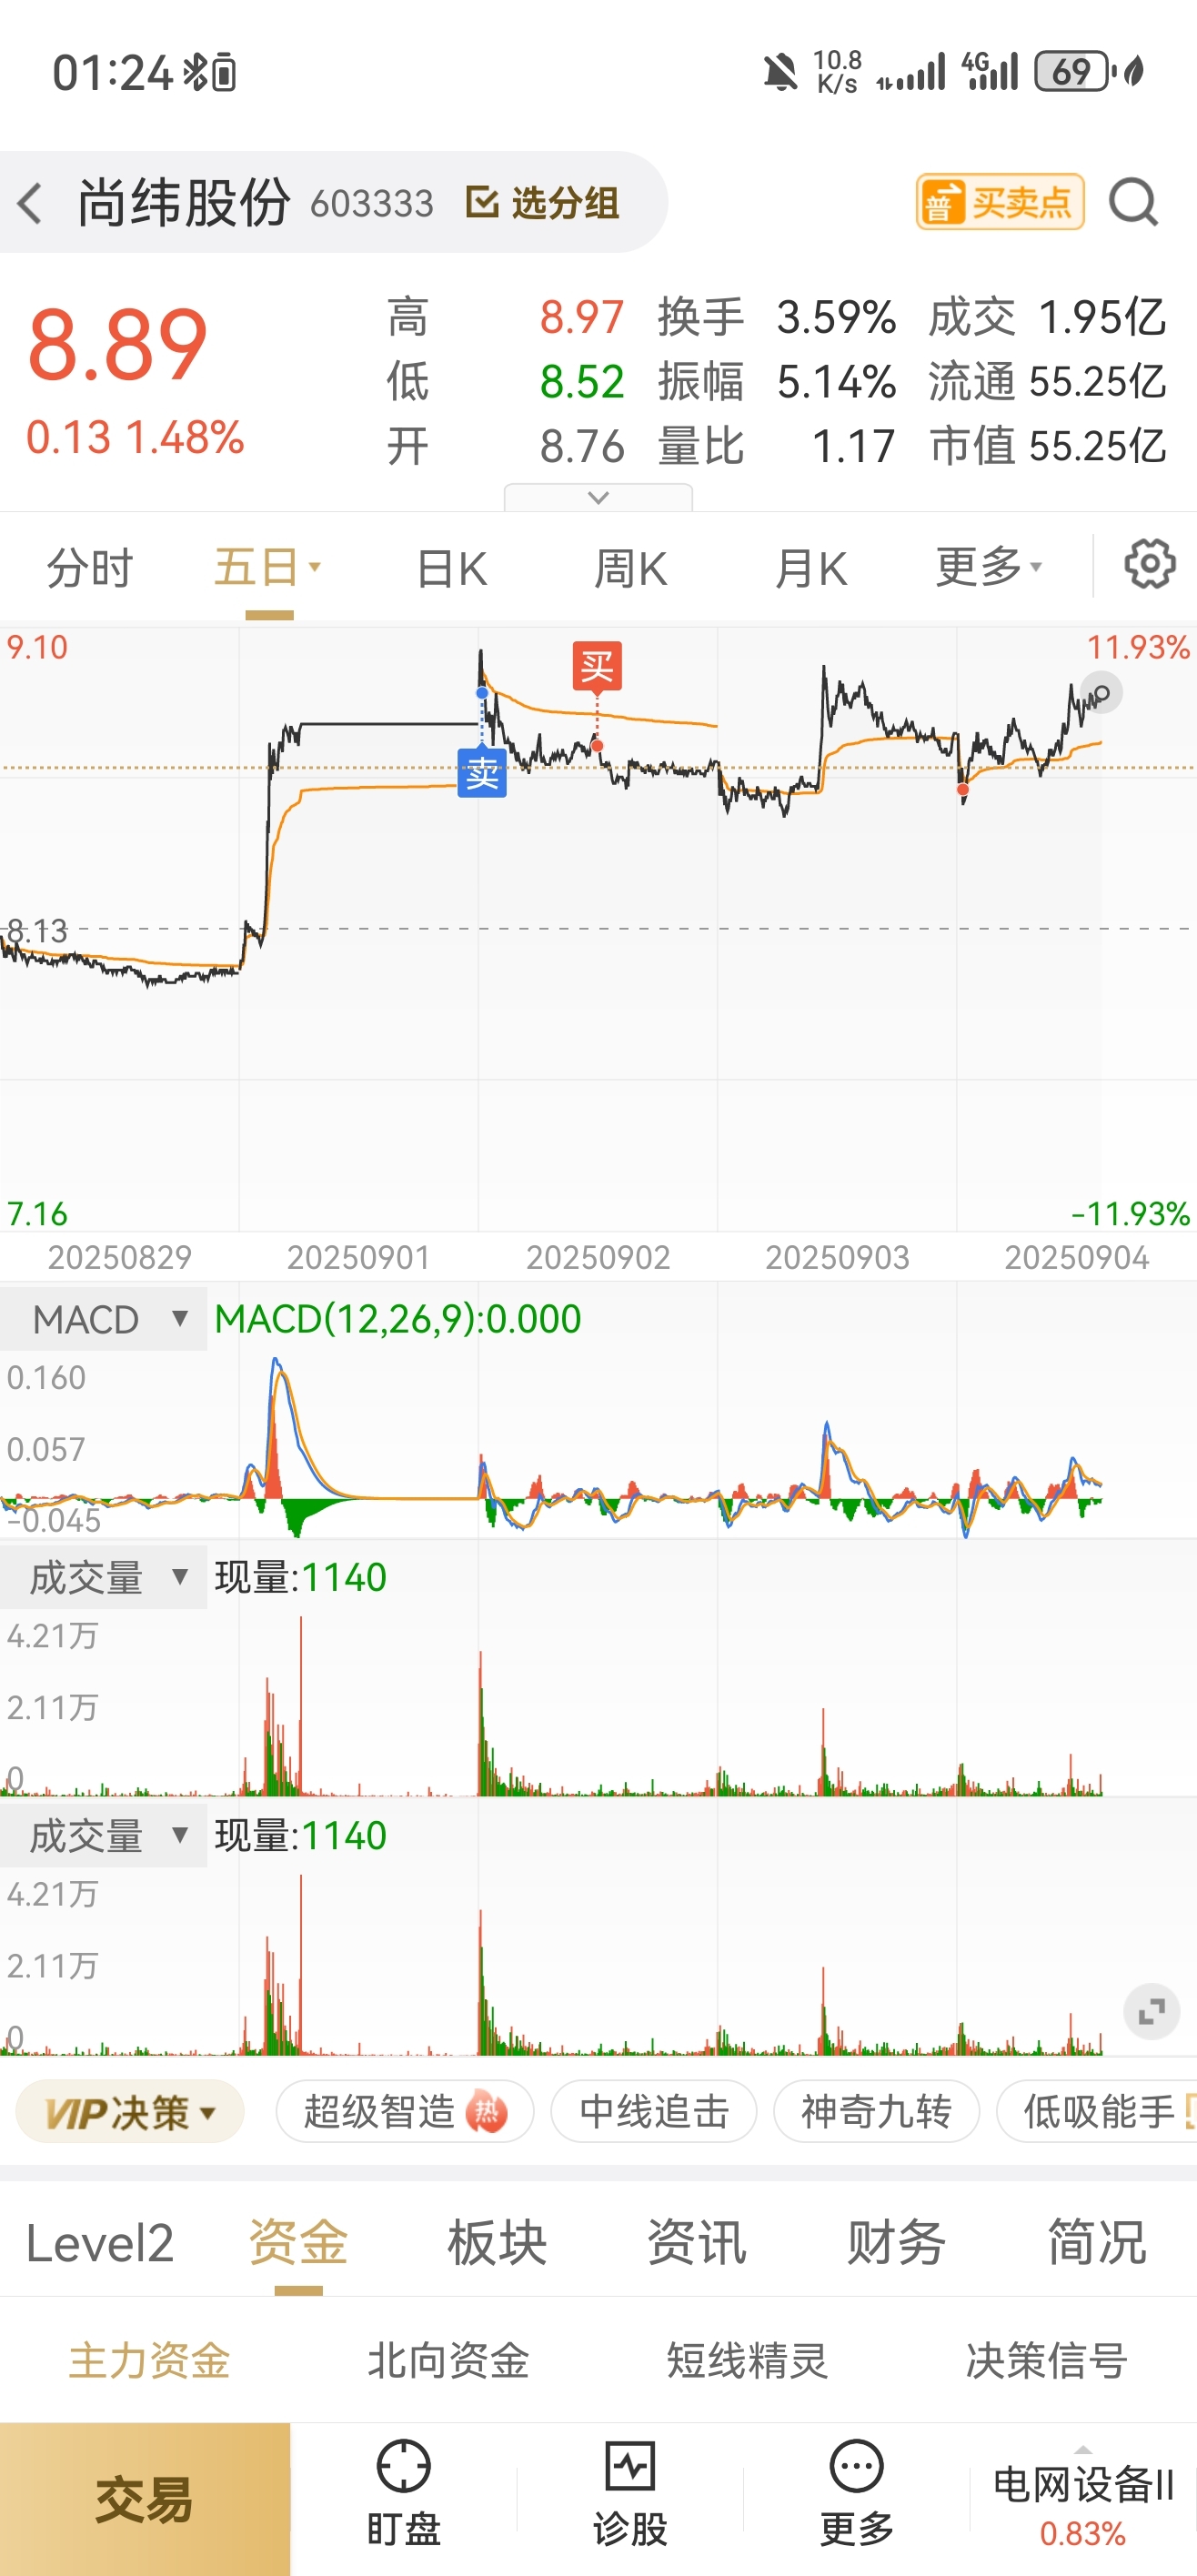The width and height of the screenshot is (1197, 2576).
Task: Switch to 周K chart tab
Action: pyautogui.click(x=630, y=568)
